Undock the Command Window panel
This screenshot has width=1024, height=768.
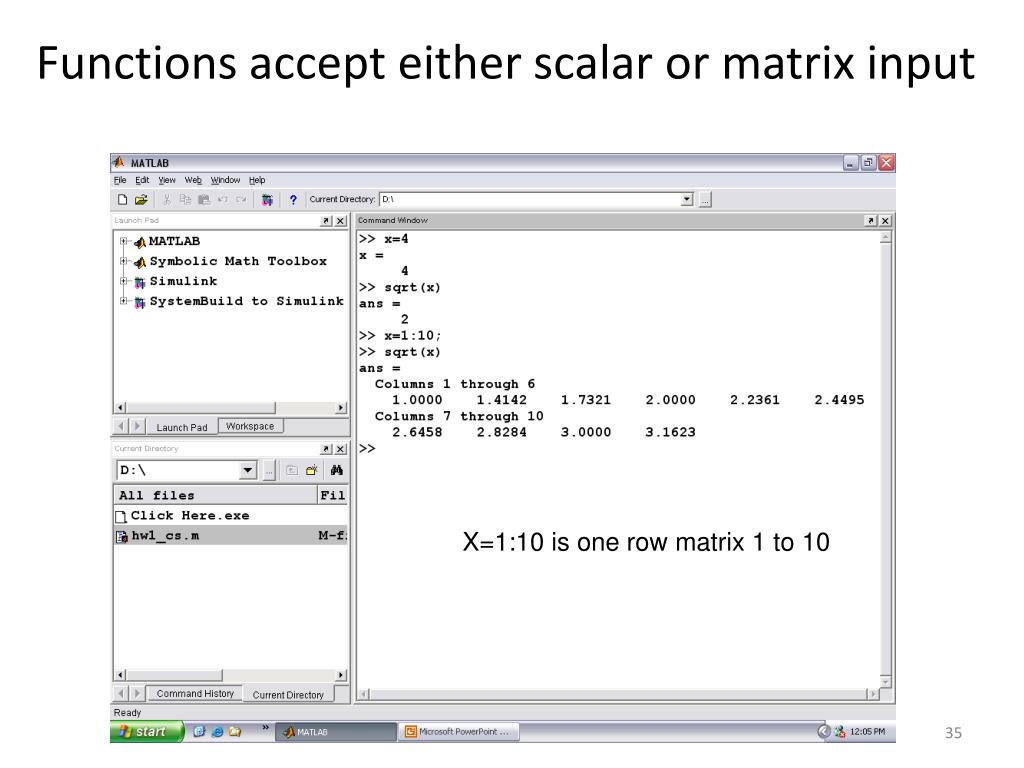pyautogui.click(x=871, y=221)
